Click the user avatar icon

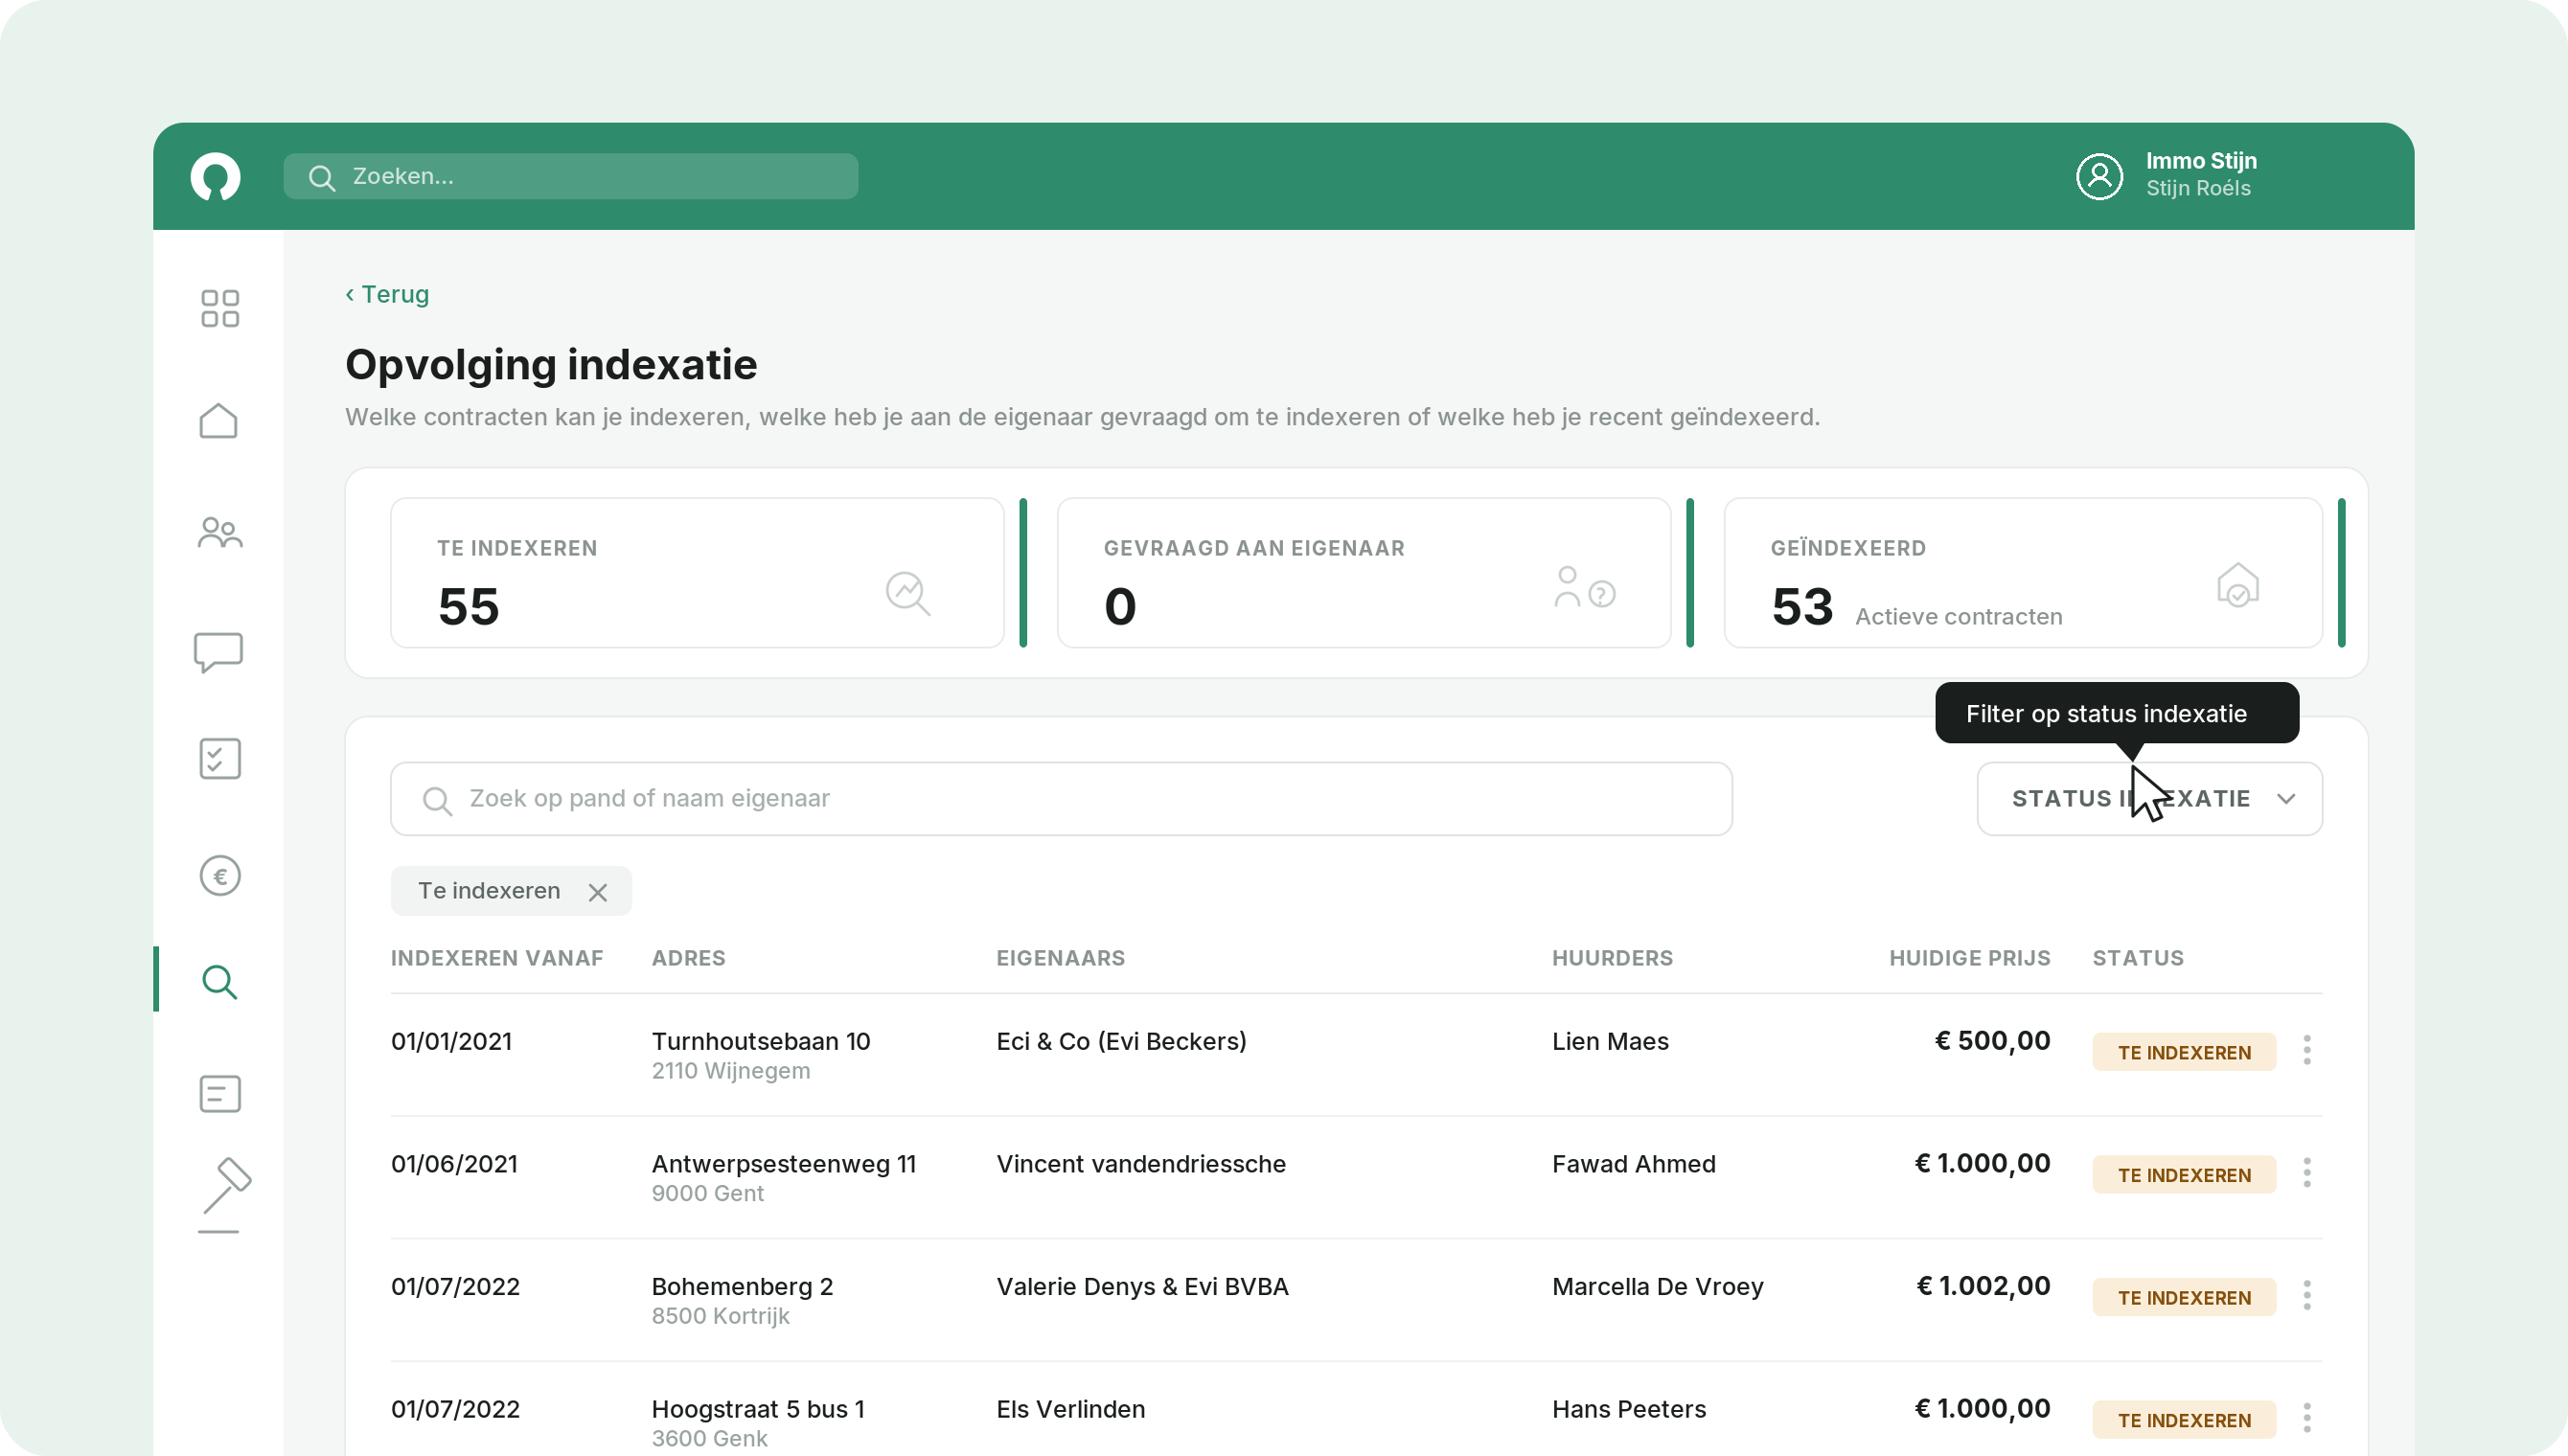(2099, 176)
